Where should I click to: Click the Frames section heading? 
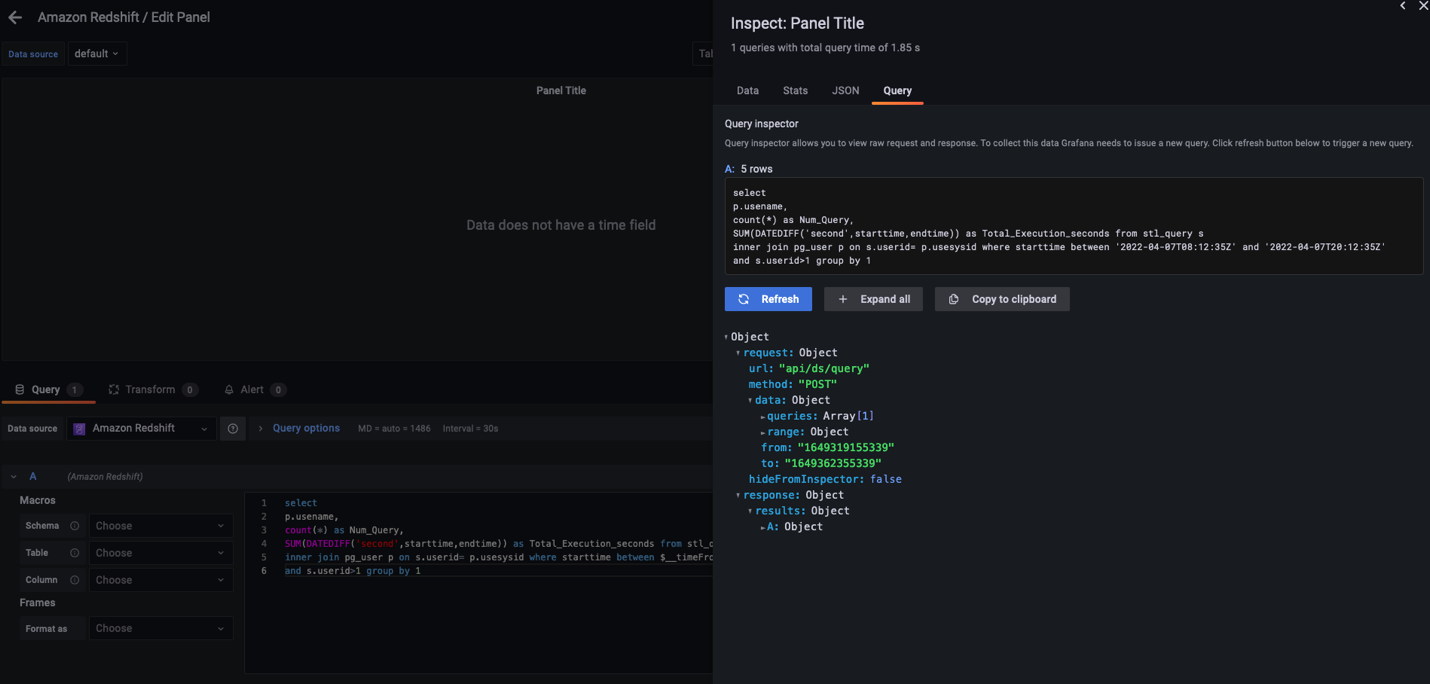point(38,603)
